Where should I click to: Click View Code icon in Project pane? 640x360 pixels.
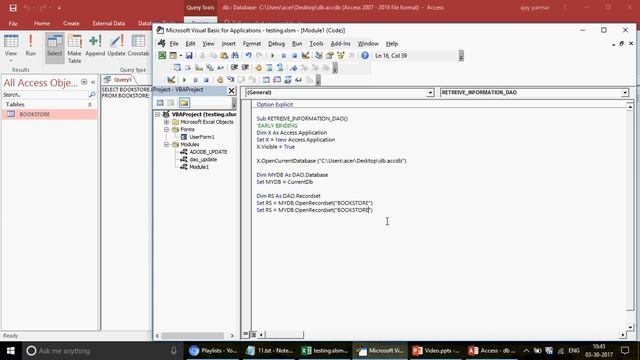160,102
